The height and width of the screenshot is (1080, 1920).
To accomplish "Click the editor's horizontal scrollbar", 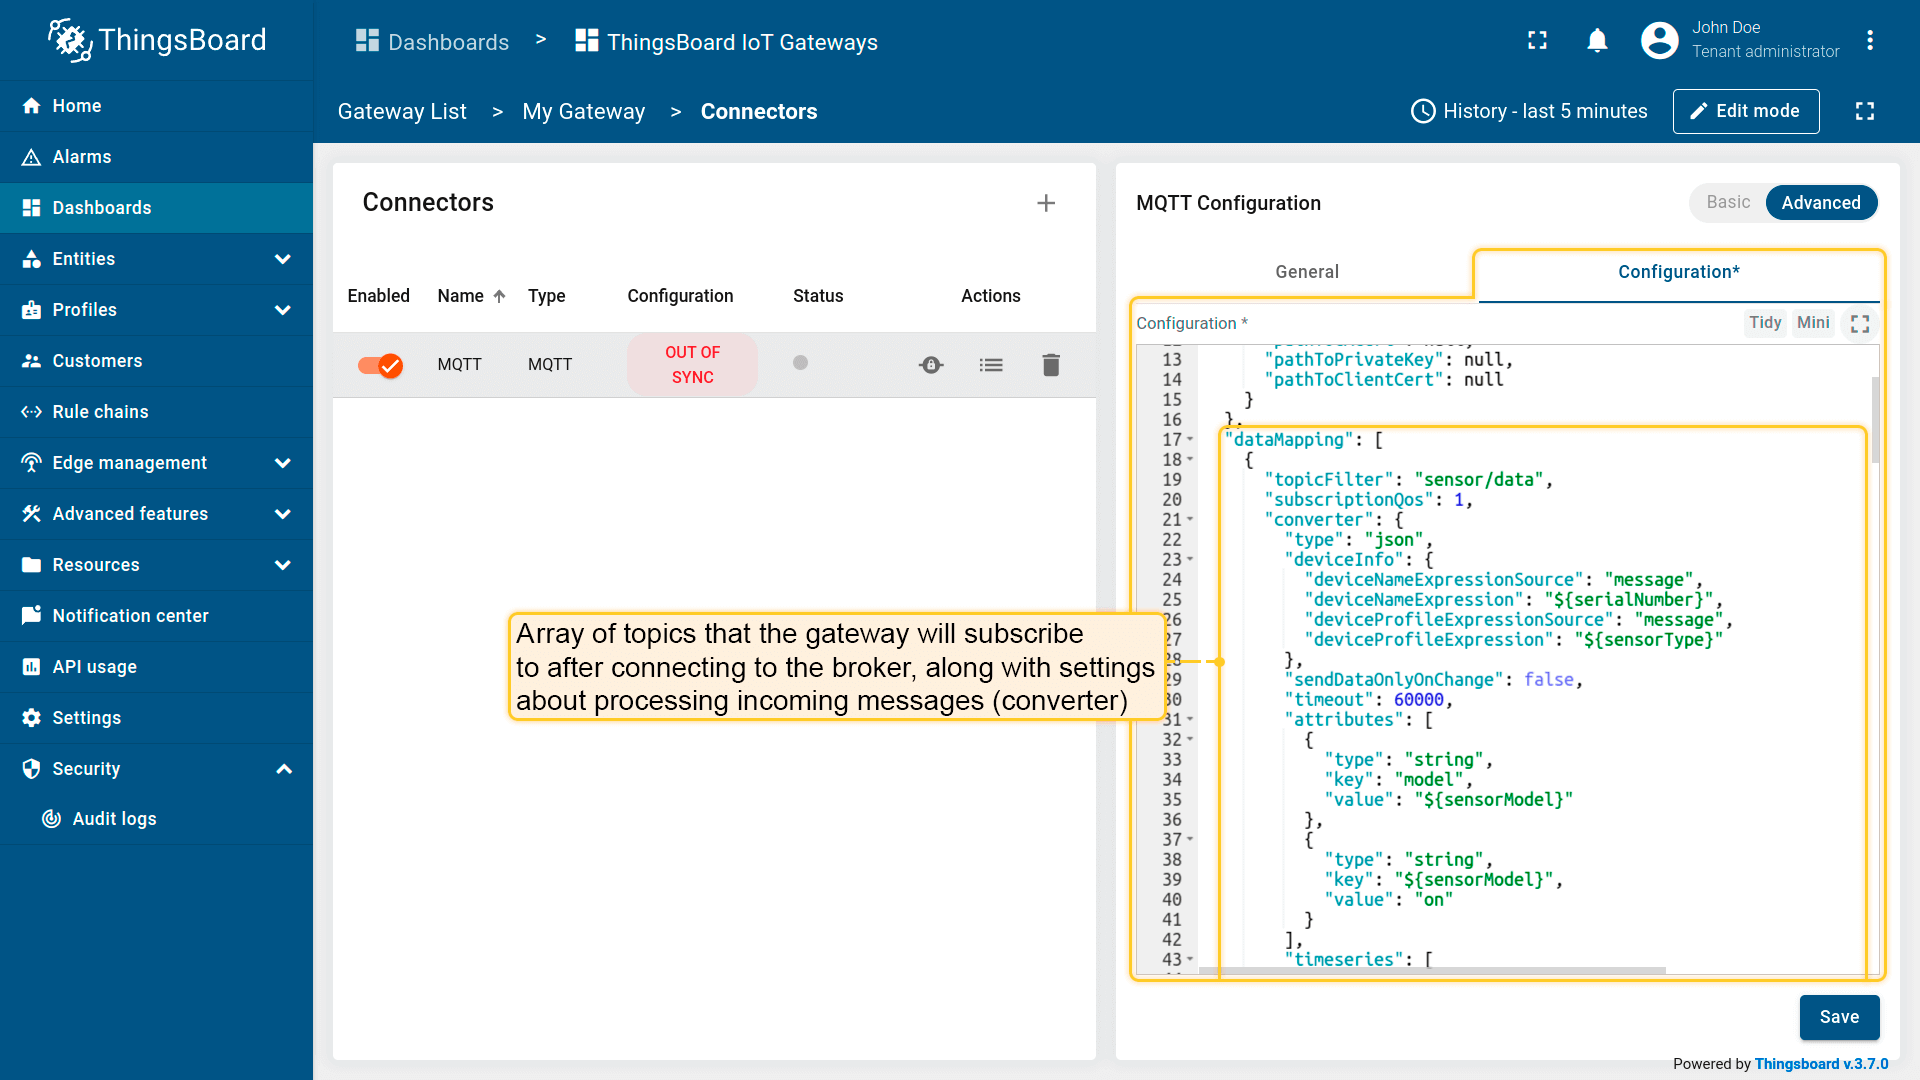I will (1432, 970).
